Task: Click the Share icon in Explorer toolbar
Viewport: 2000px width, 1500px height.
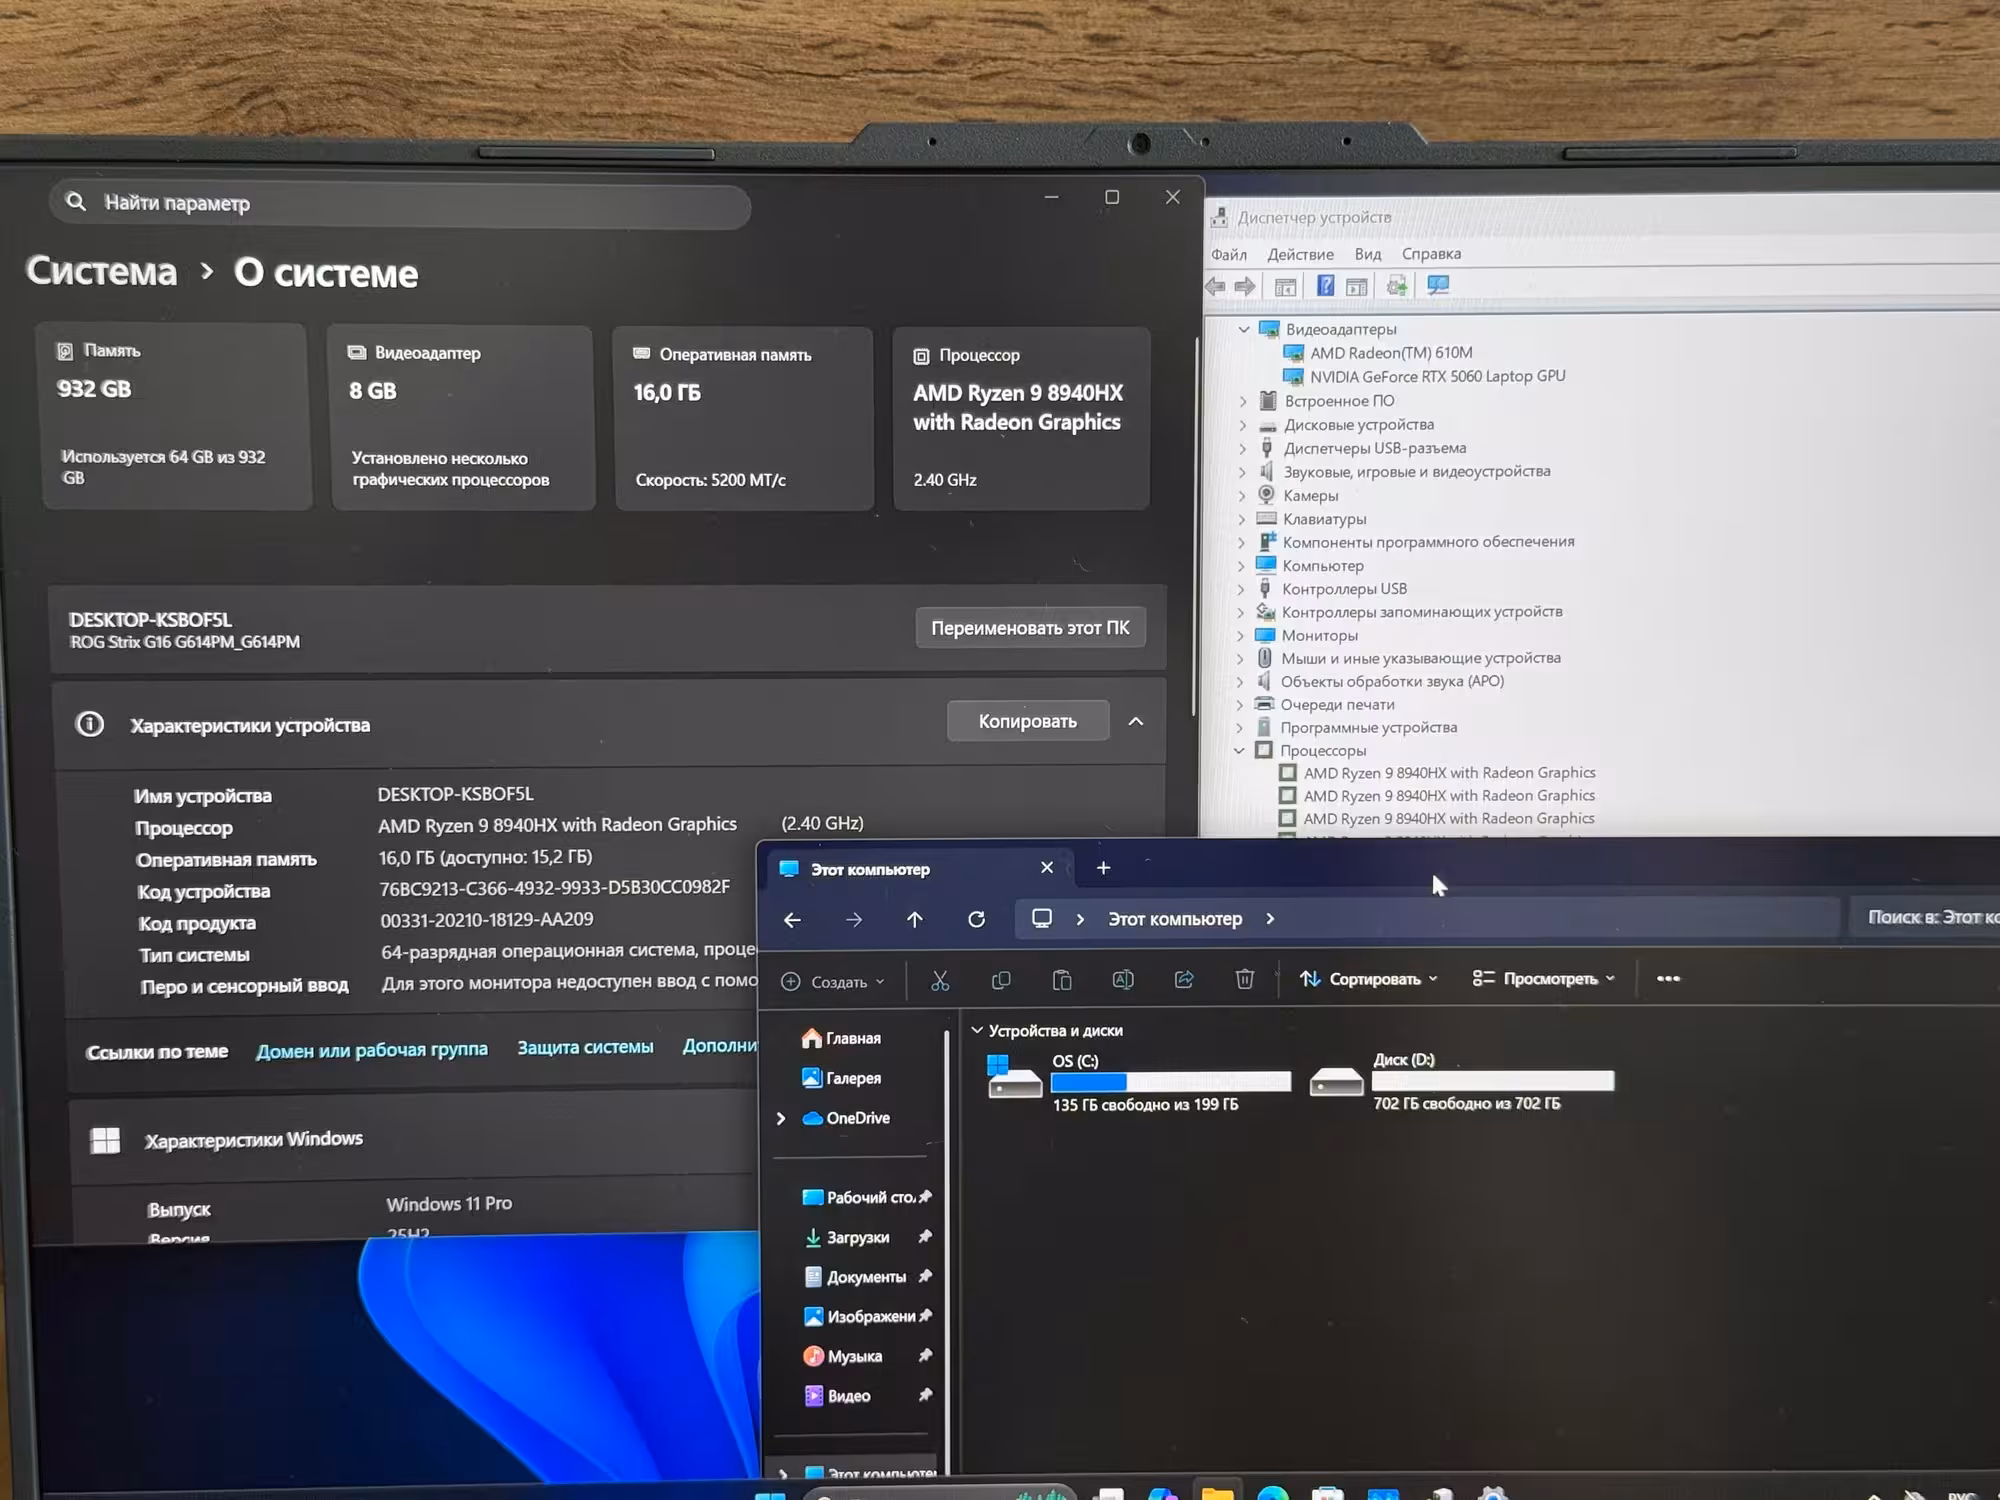Action: pyautogui.click(x=1184, y=979)
